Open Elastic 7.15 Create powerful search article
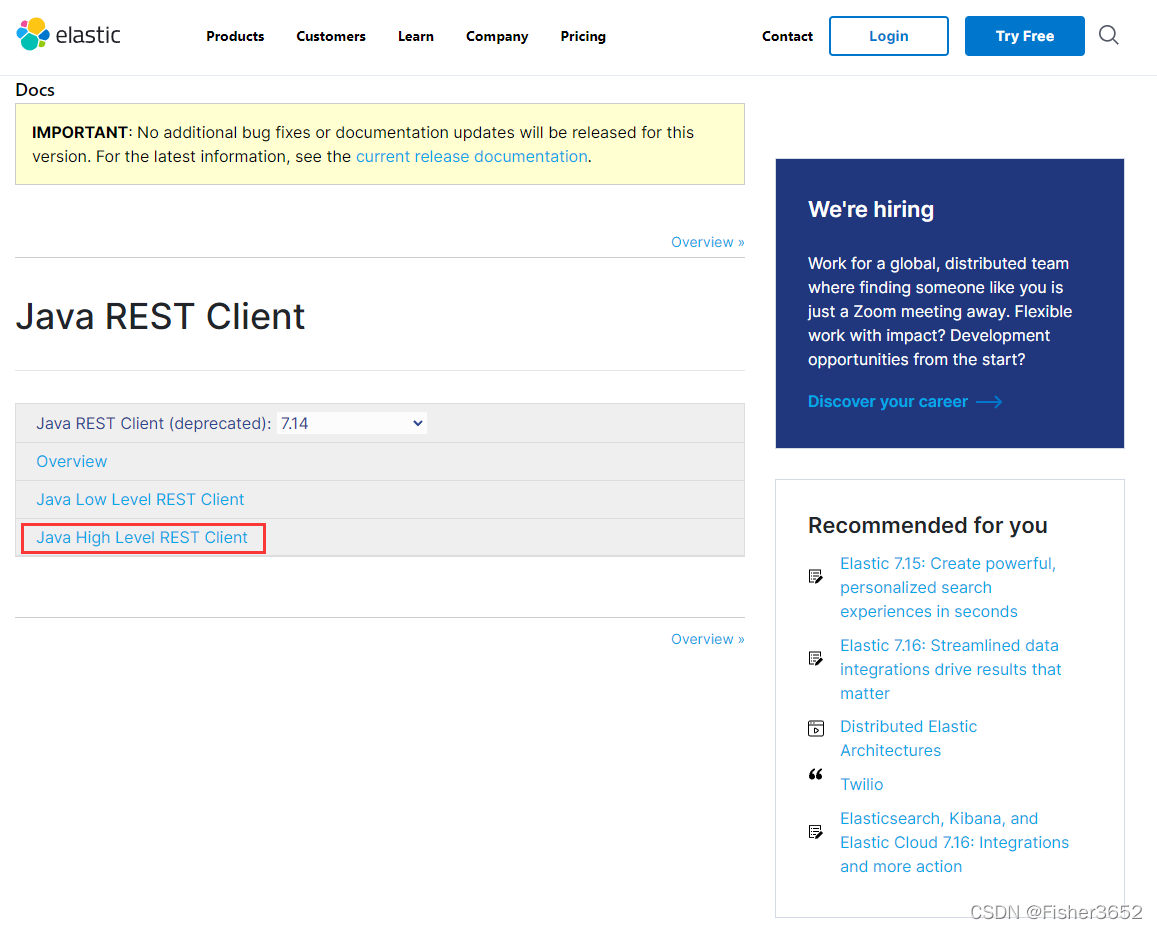This screenshot has height=929, width=1157. (947, 587)
